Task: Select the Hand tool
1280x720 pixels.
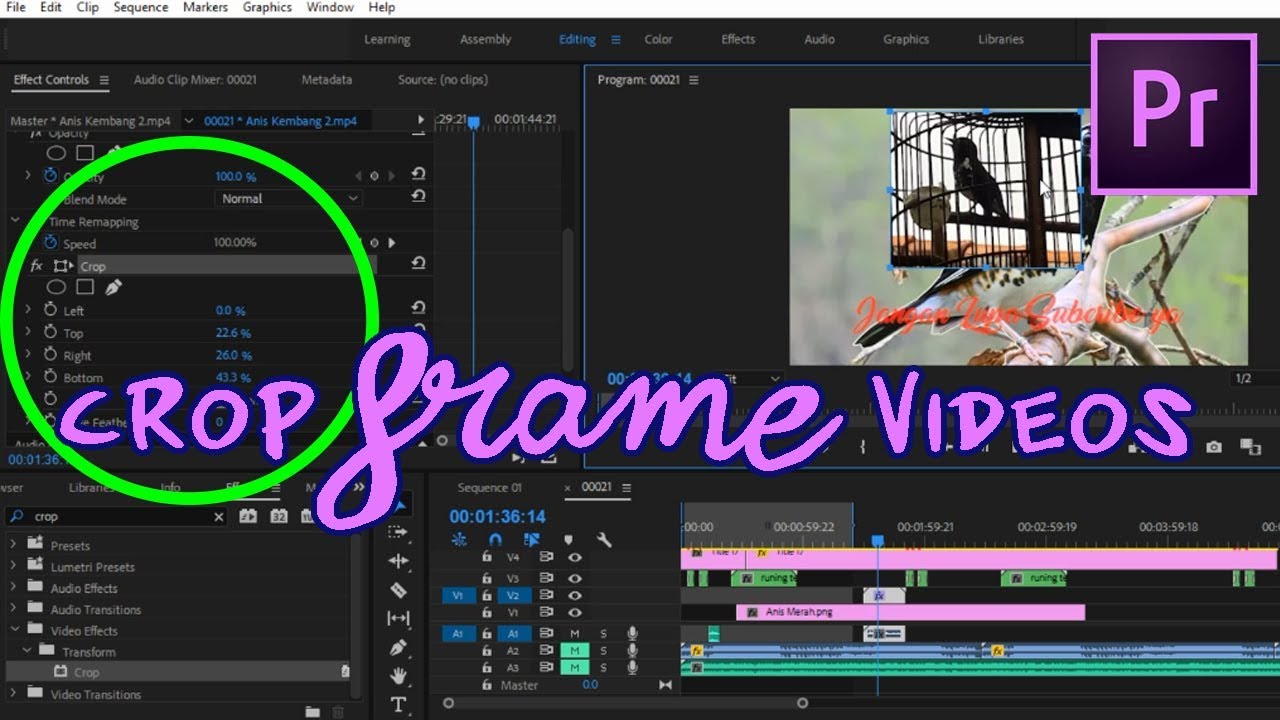Action: pyautogui.click(x=398, y=676)
